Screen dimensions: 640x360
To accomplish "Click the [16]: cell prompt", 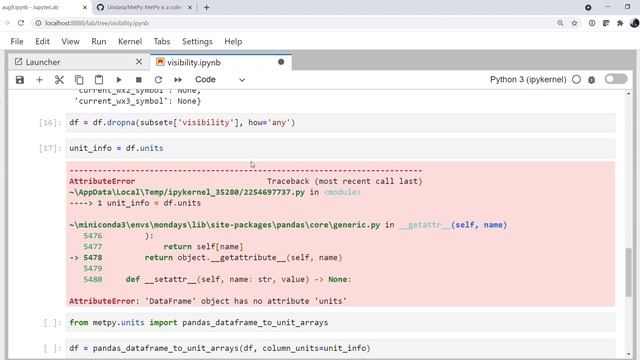I will (50, 123).
